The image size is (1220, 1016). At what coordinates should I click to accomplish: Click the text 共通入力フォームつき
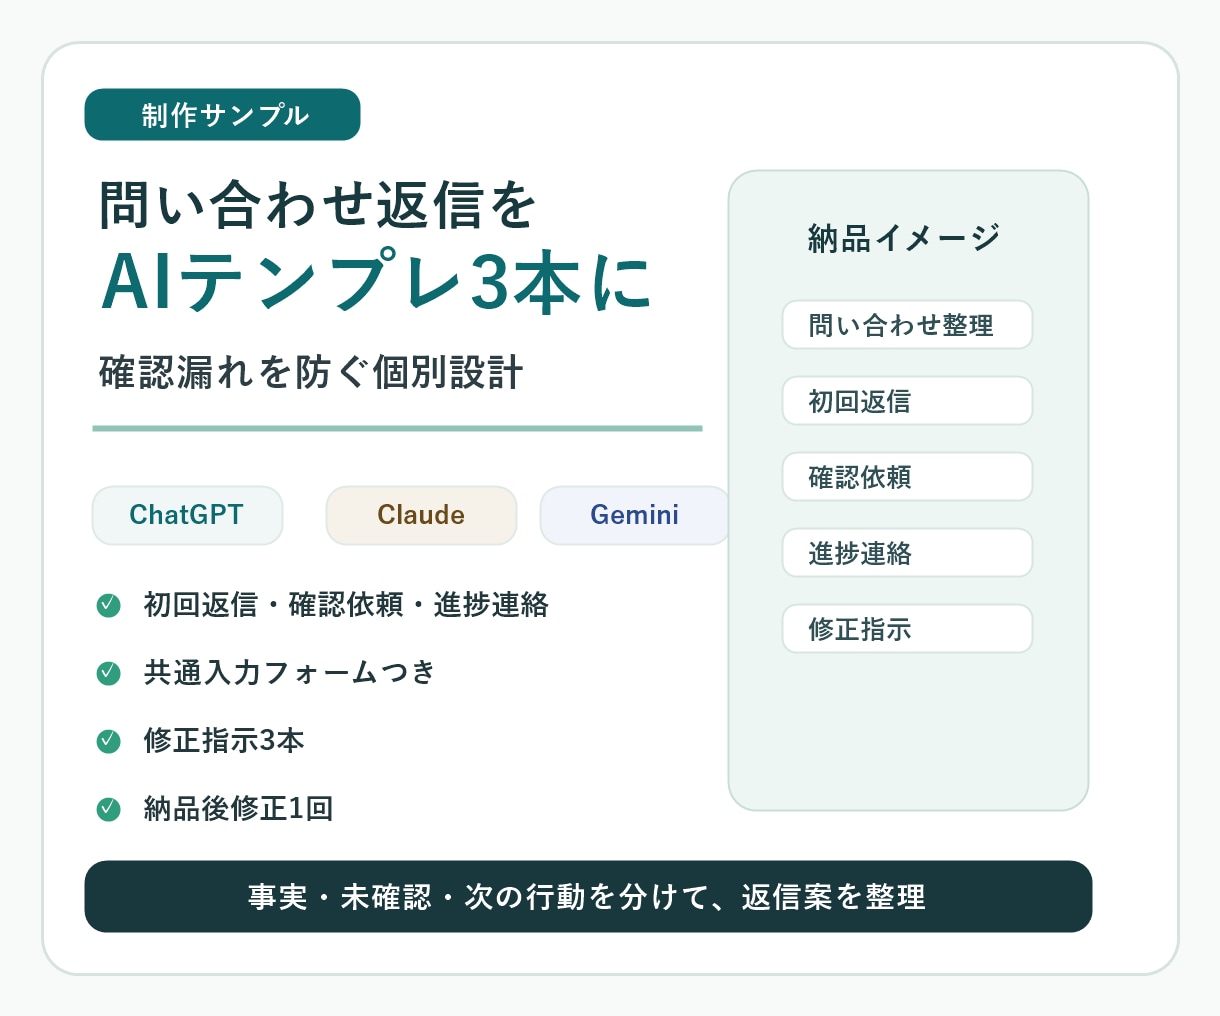tap(290, 673)
